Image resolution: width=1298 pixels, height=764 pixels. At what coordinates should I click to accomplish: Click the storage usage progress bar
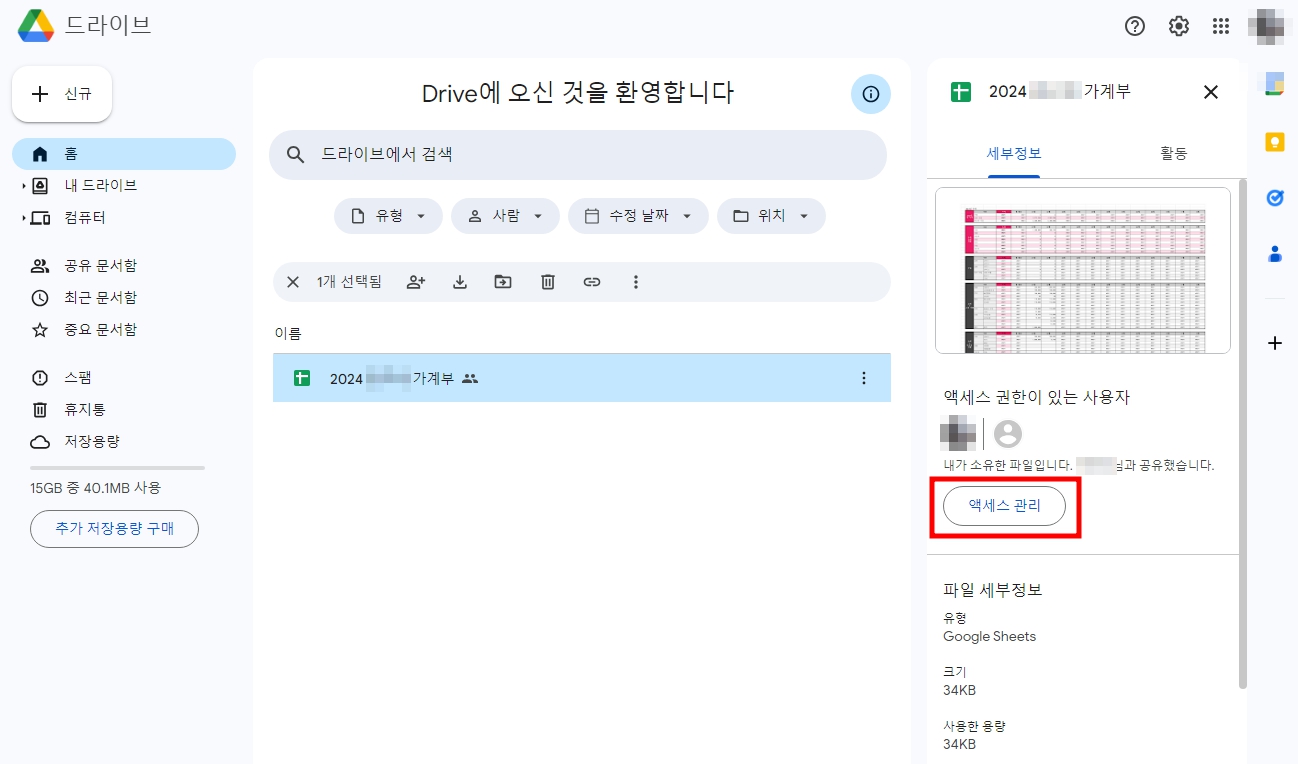pyautogui.click(x=117, y=468)
